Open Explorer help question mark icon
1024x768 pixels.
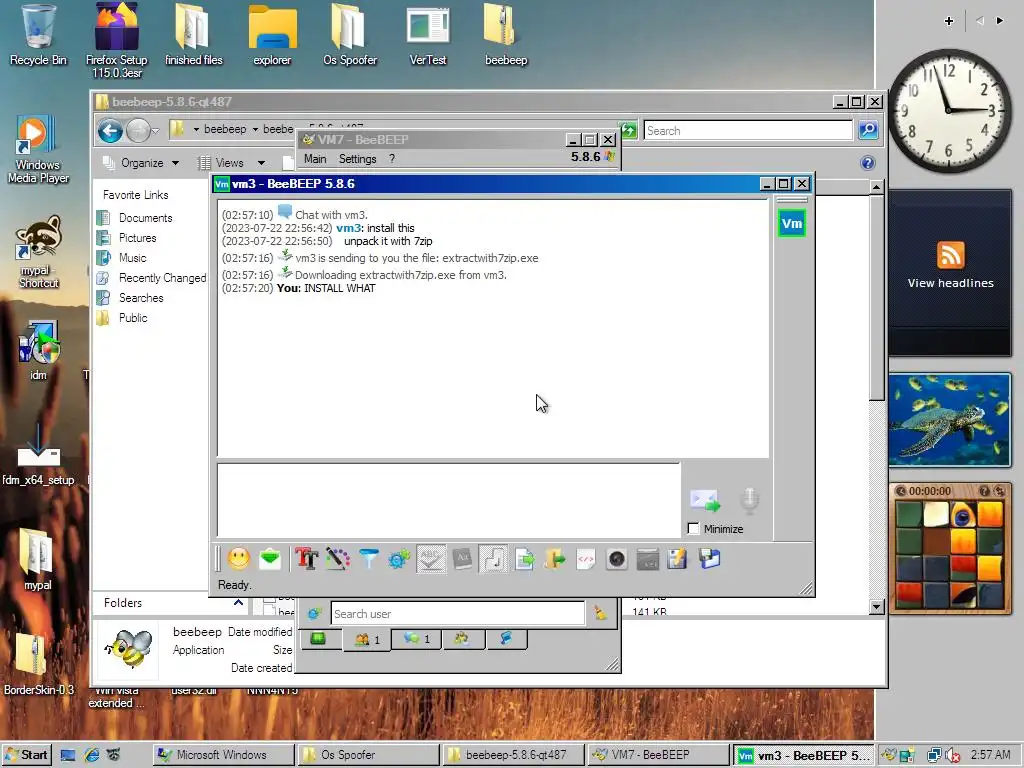click(x=867, y=163)
